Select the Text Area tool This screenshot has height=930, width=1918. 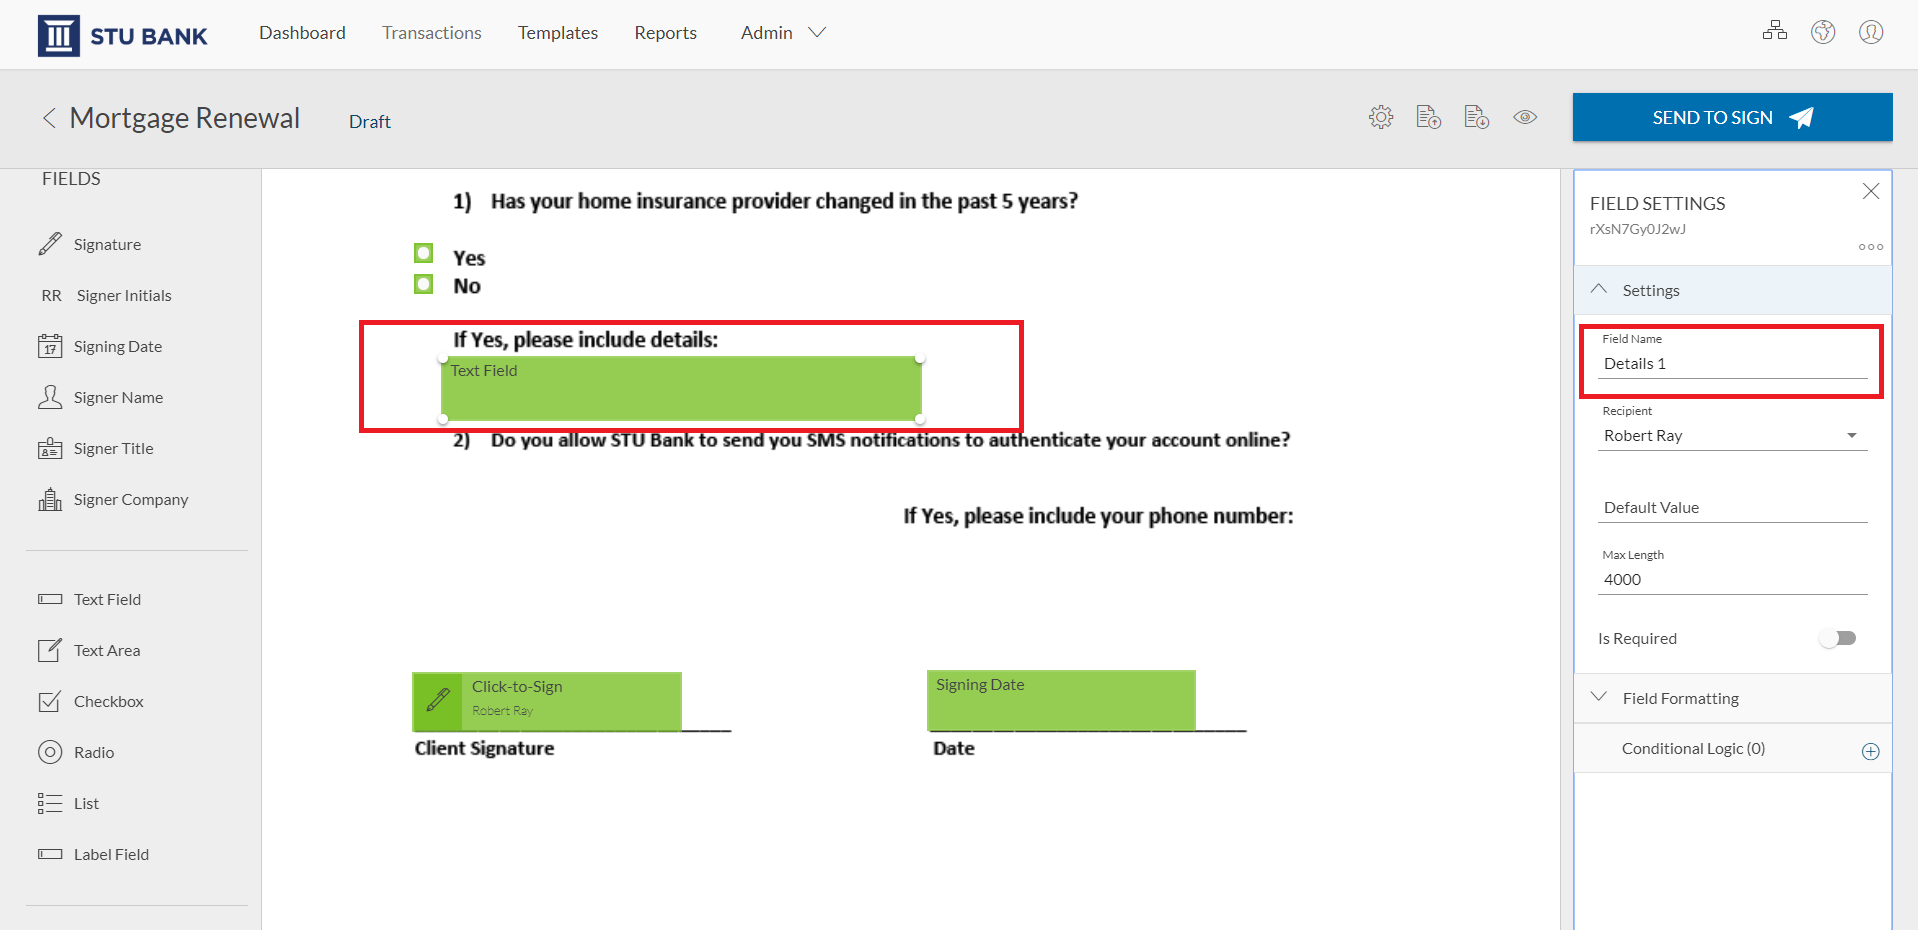coord(89,650)
